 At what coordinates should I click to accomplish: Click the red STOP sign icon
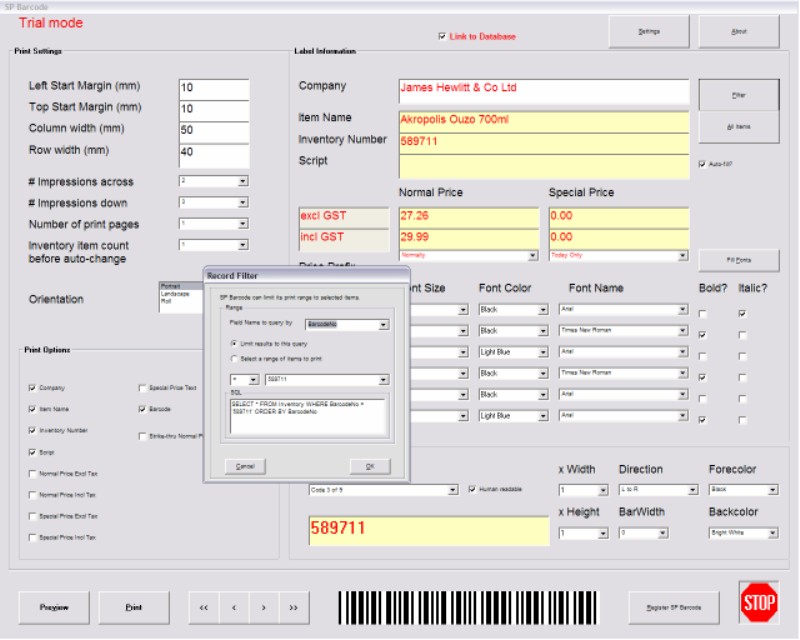(759, 604)
